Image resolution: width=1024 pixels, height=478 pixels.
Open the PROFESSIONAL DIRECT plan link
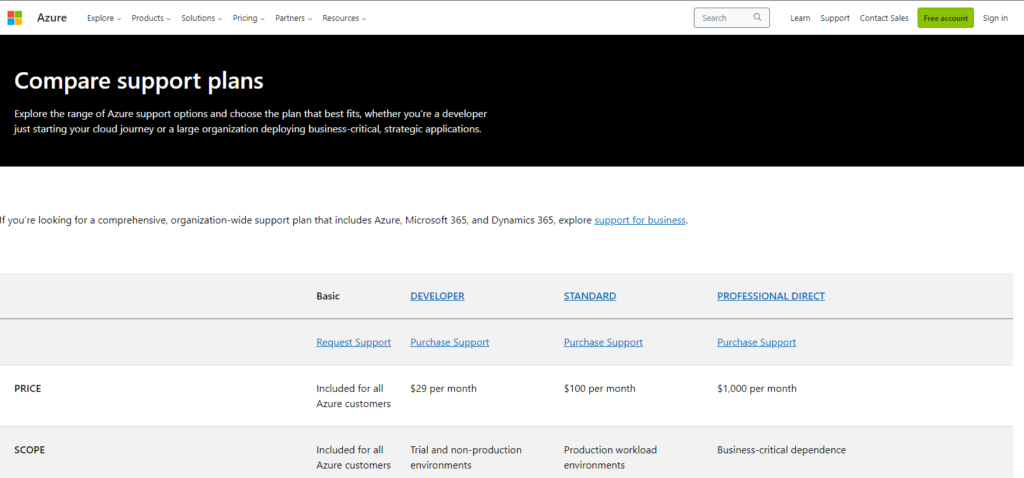point(771,296)
